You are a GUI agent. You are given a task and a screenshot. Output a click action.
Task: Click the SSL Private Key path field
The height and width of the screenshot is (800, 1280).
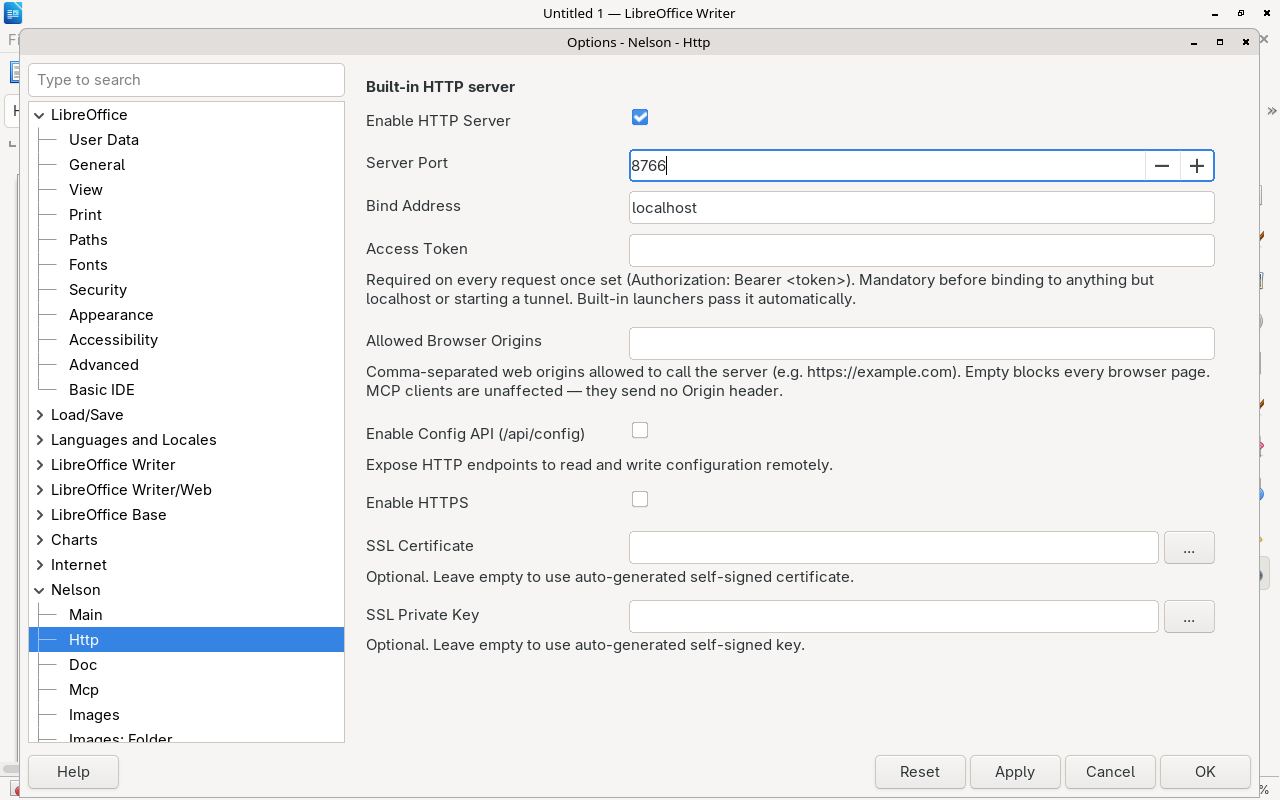(894, 616)
